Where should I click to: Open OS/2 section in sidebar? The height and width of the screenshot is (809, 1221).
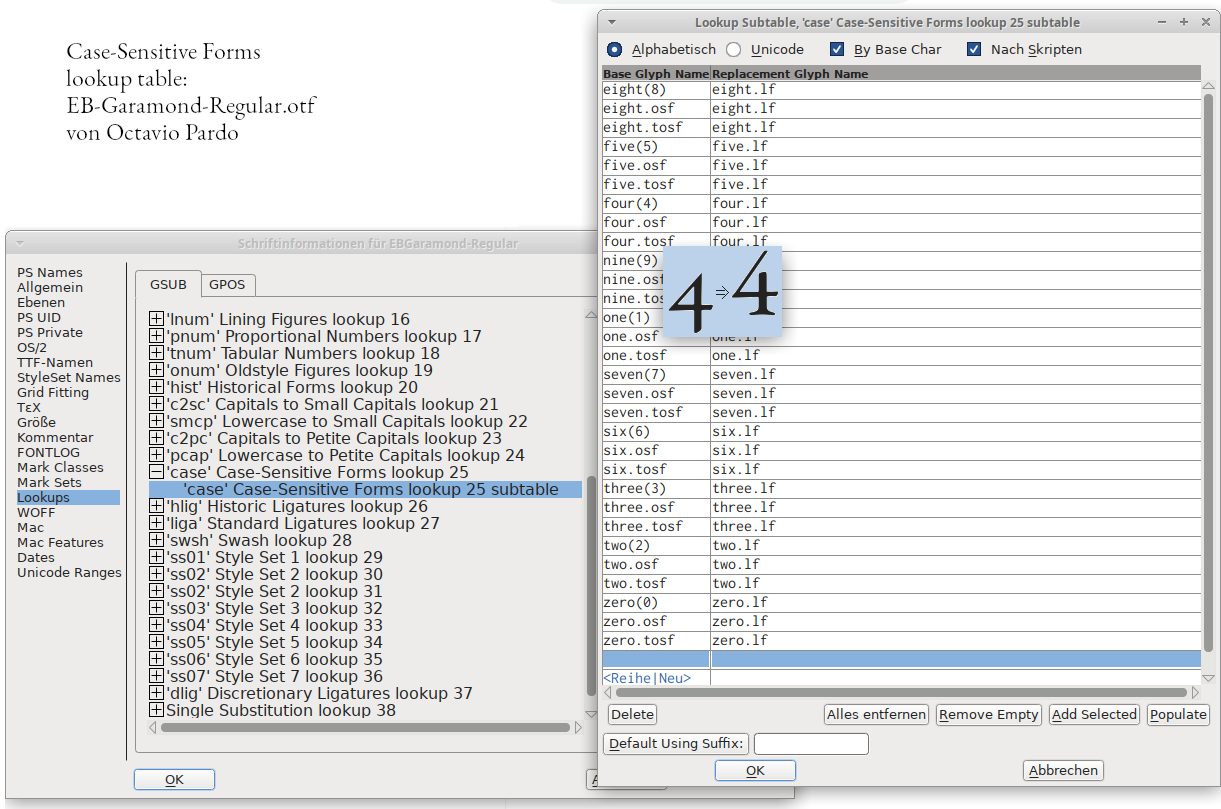[x=31, y=347]
